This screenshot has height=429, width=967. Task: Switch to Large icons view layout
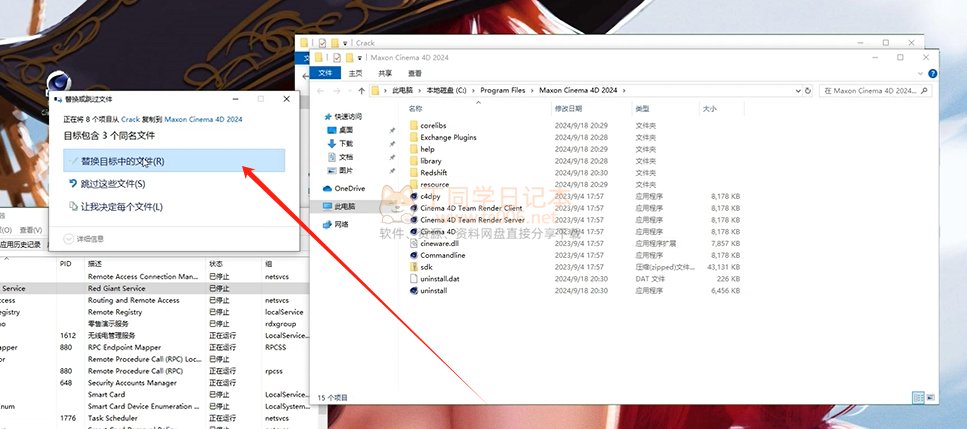click(930, 398)
